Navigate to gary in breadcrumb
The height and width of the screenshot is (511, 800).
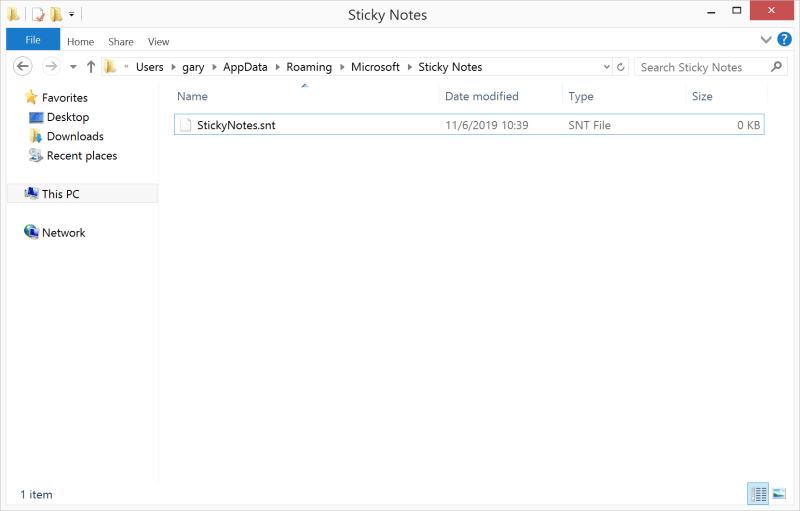pyautogui.click(x=193, y=67)
